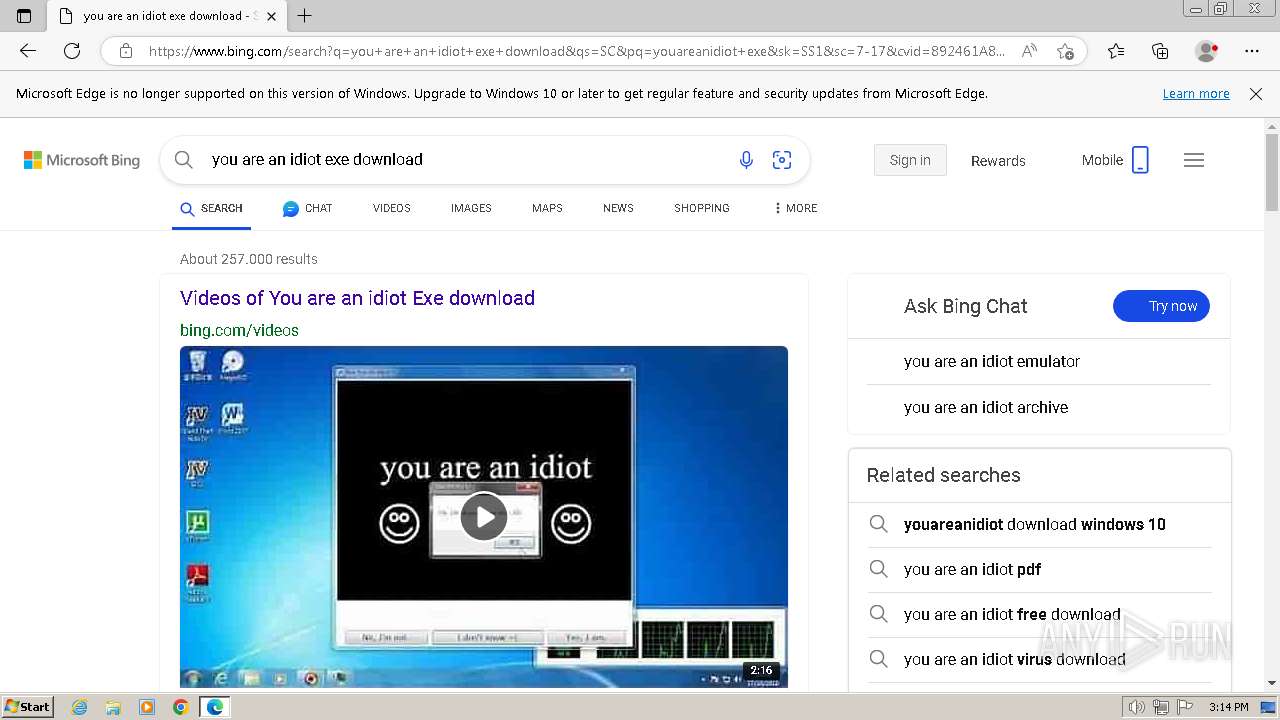Dismiss the Edge unsupported notification bar
Viewport: 1280px width, 720px height.
[1256, 94]
